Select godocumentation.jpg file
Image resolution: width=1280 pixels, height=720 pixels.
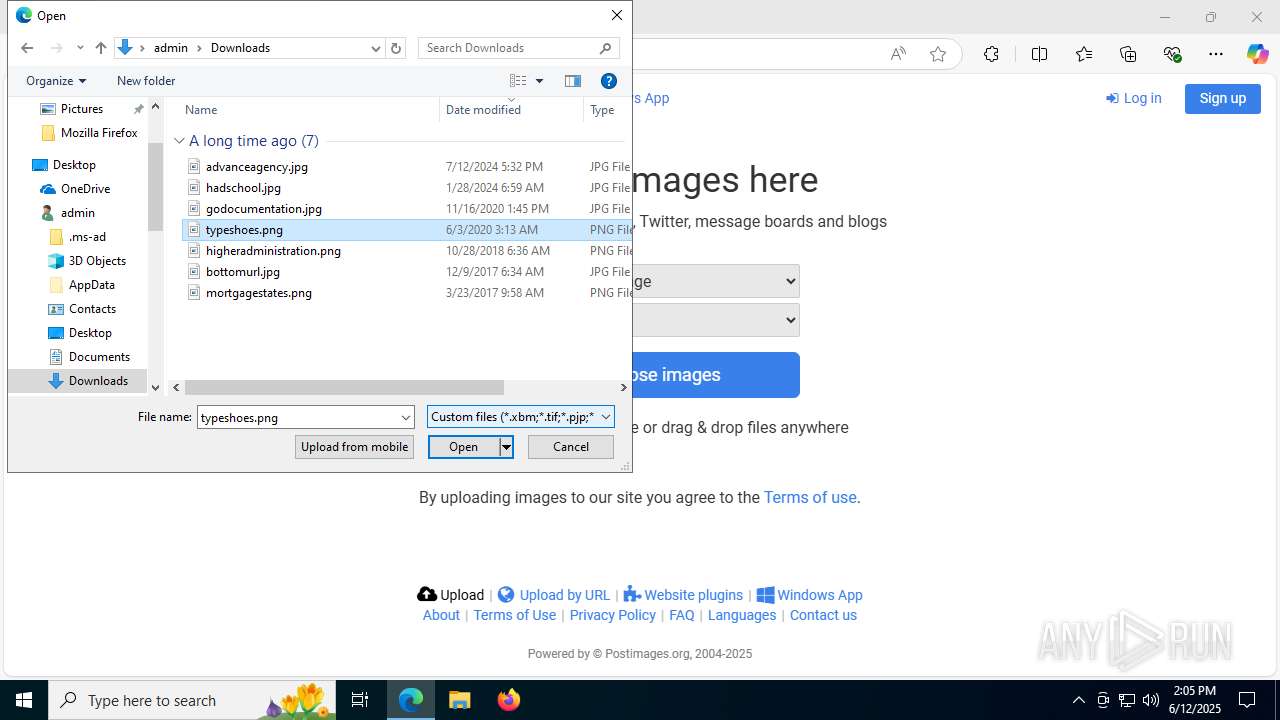[264, 209]
